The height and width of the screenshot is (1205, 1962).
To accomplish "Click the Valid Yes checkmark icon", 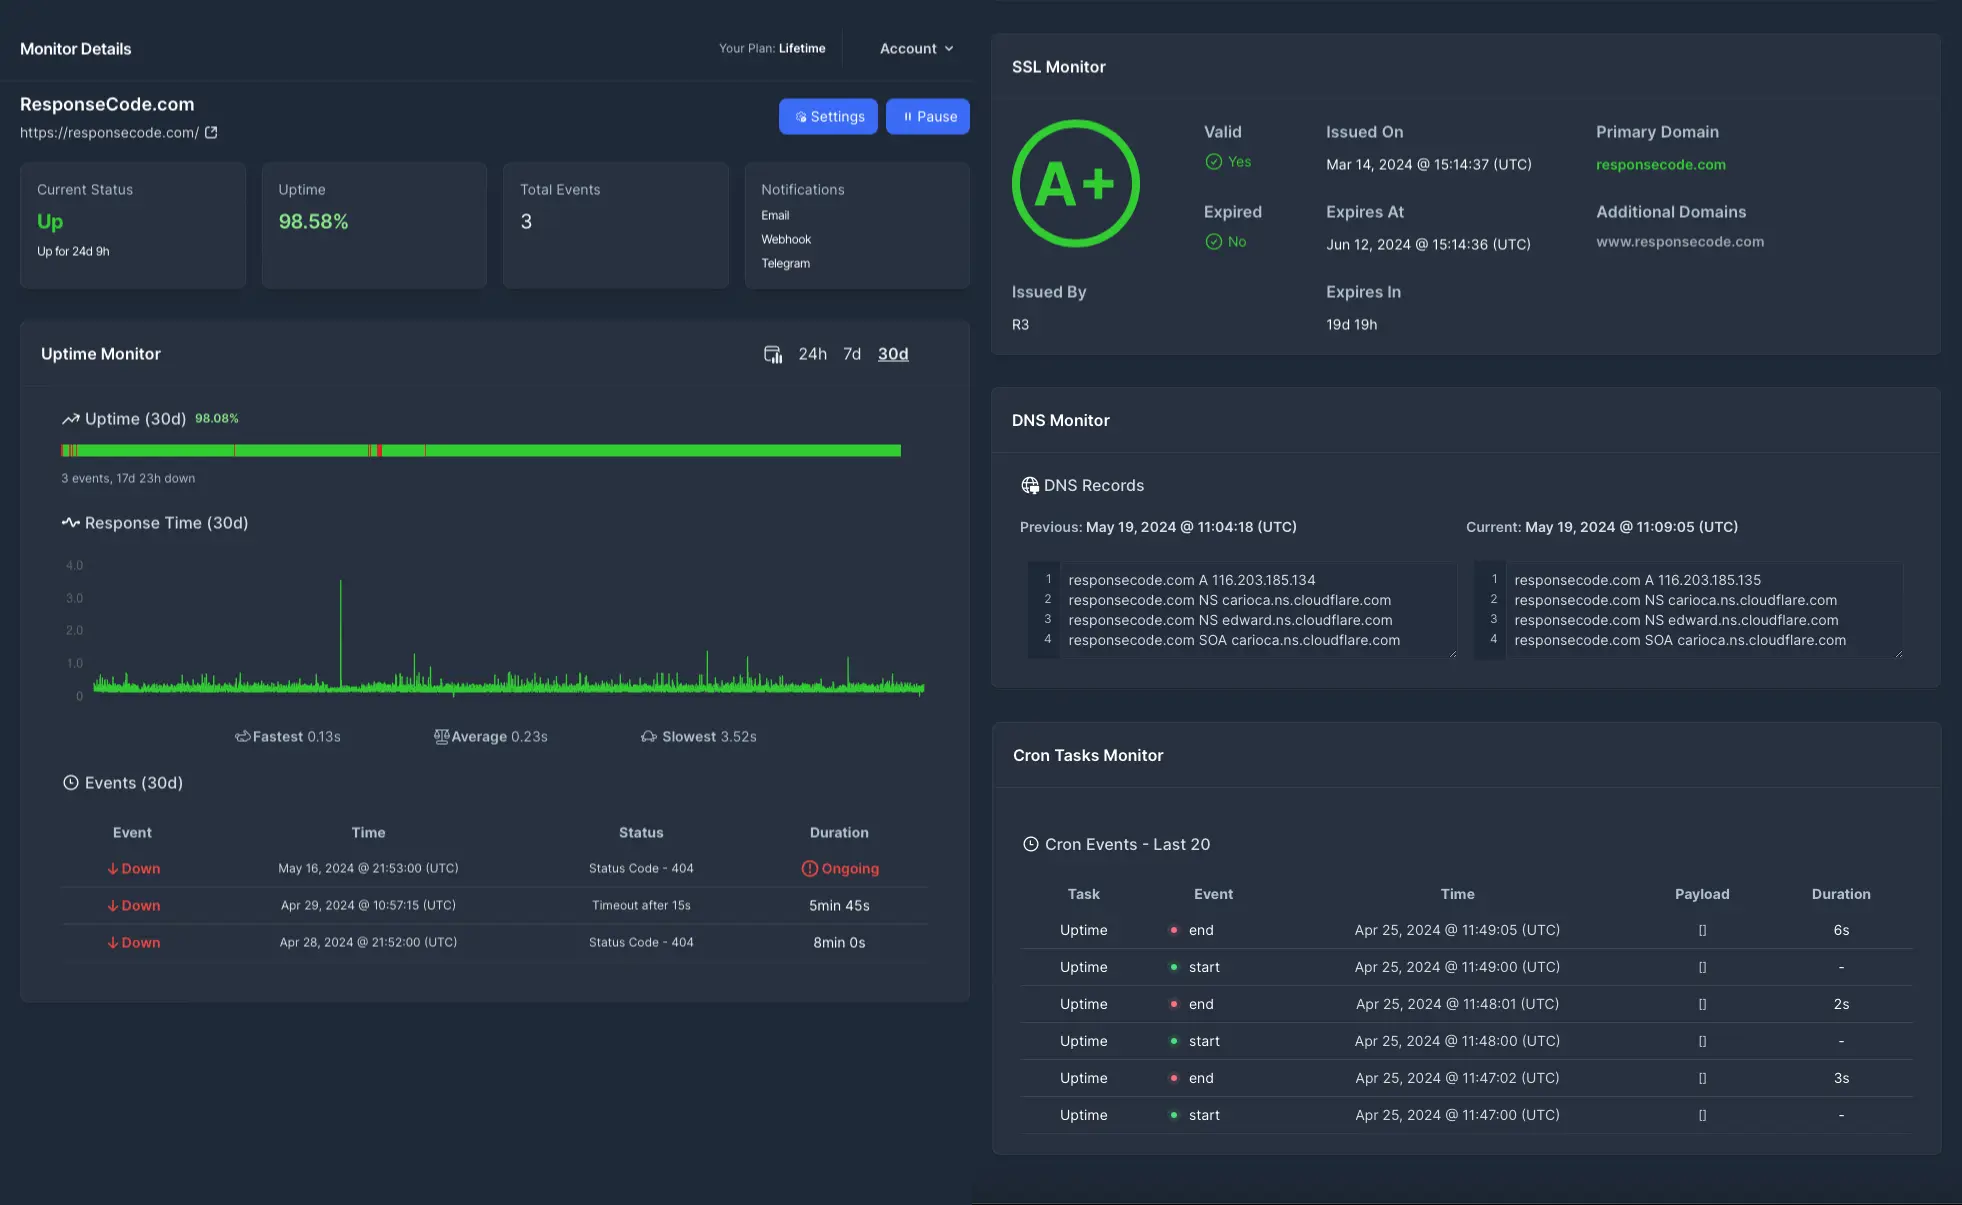I will (x=1213, y=162).
